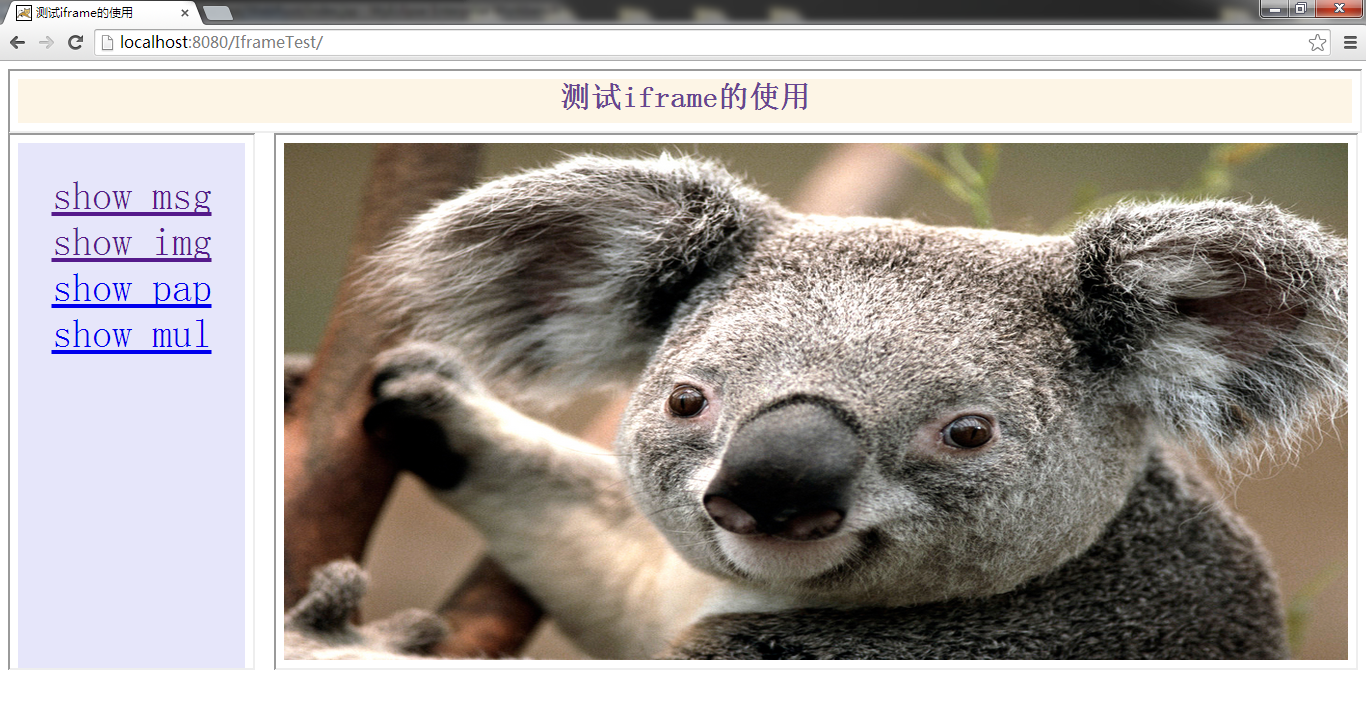Click the page heading 测试iframe的使用
Screen dimensions: 1366x725
point(686,97)
